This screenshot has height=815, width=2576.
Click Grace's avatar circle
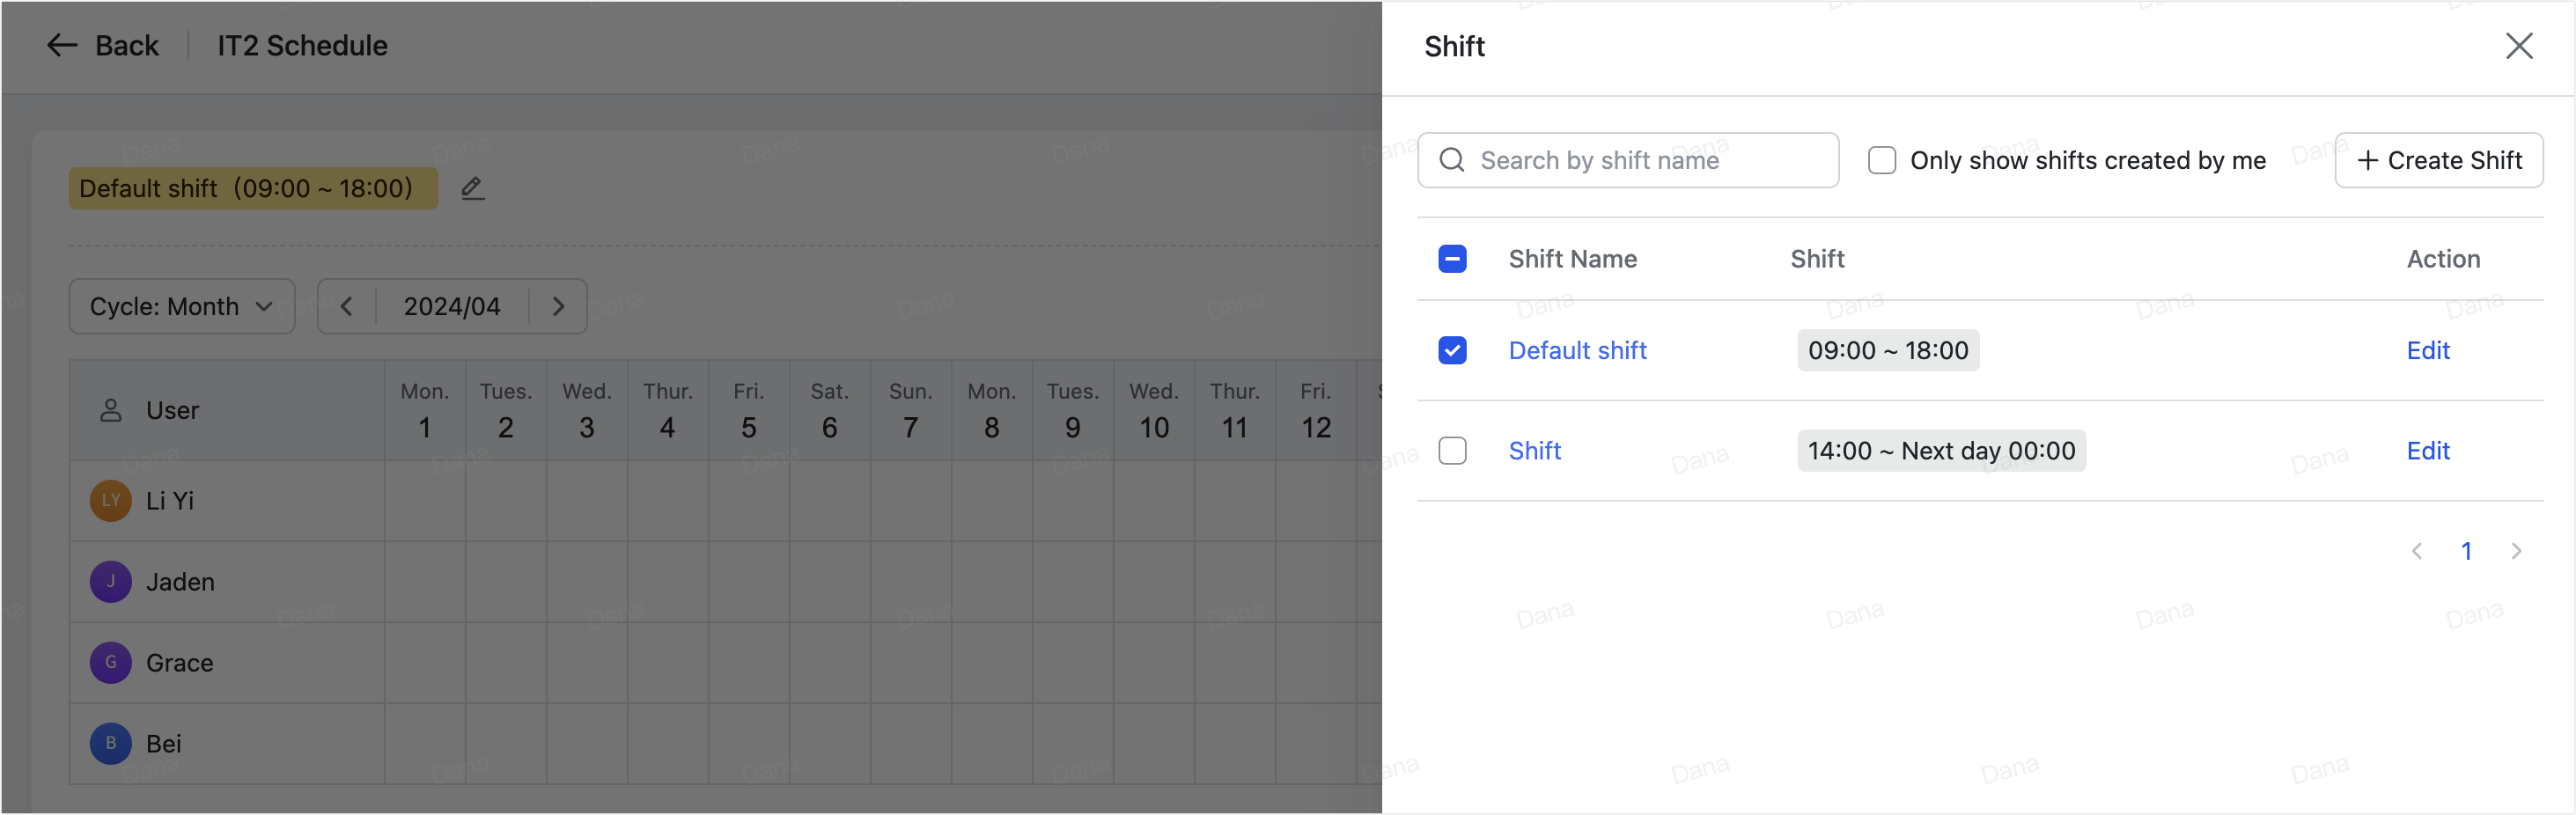pos(110,662)
